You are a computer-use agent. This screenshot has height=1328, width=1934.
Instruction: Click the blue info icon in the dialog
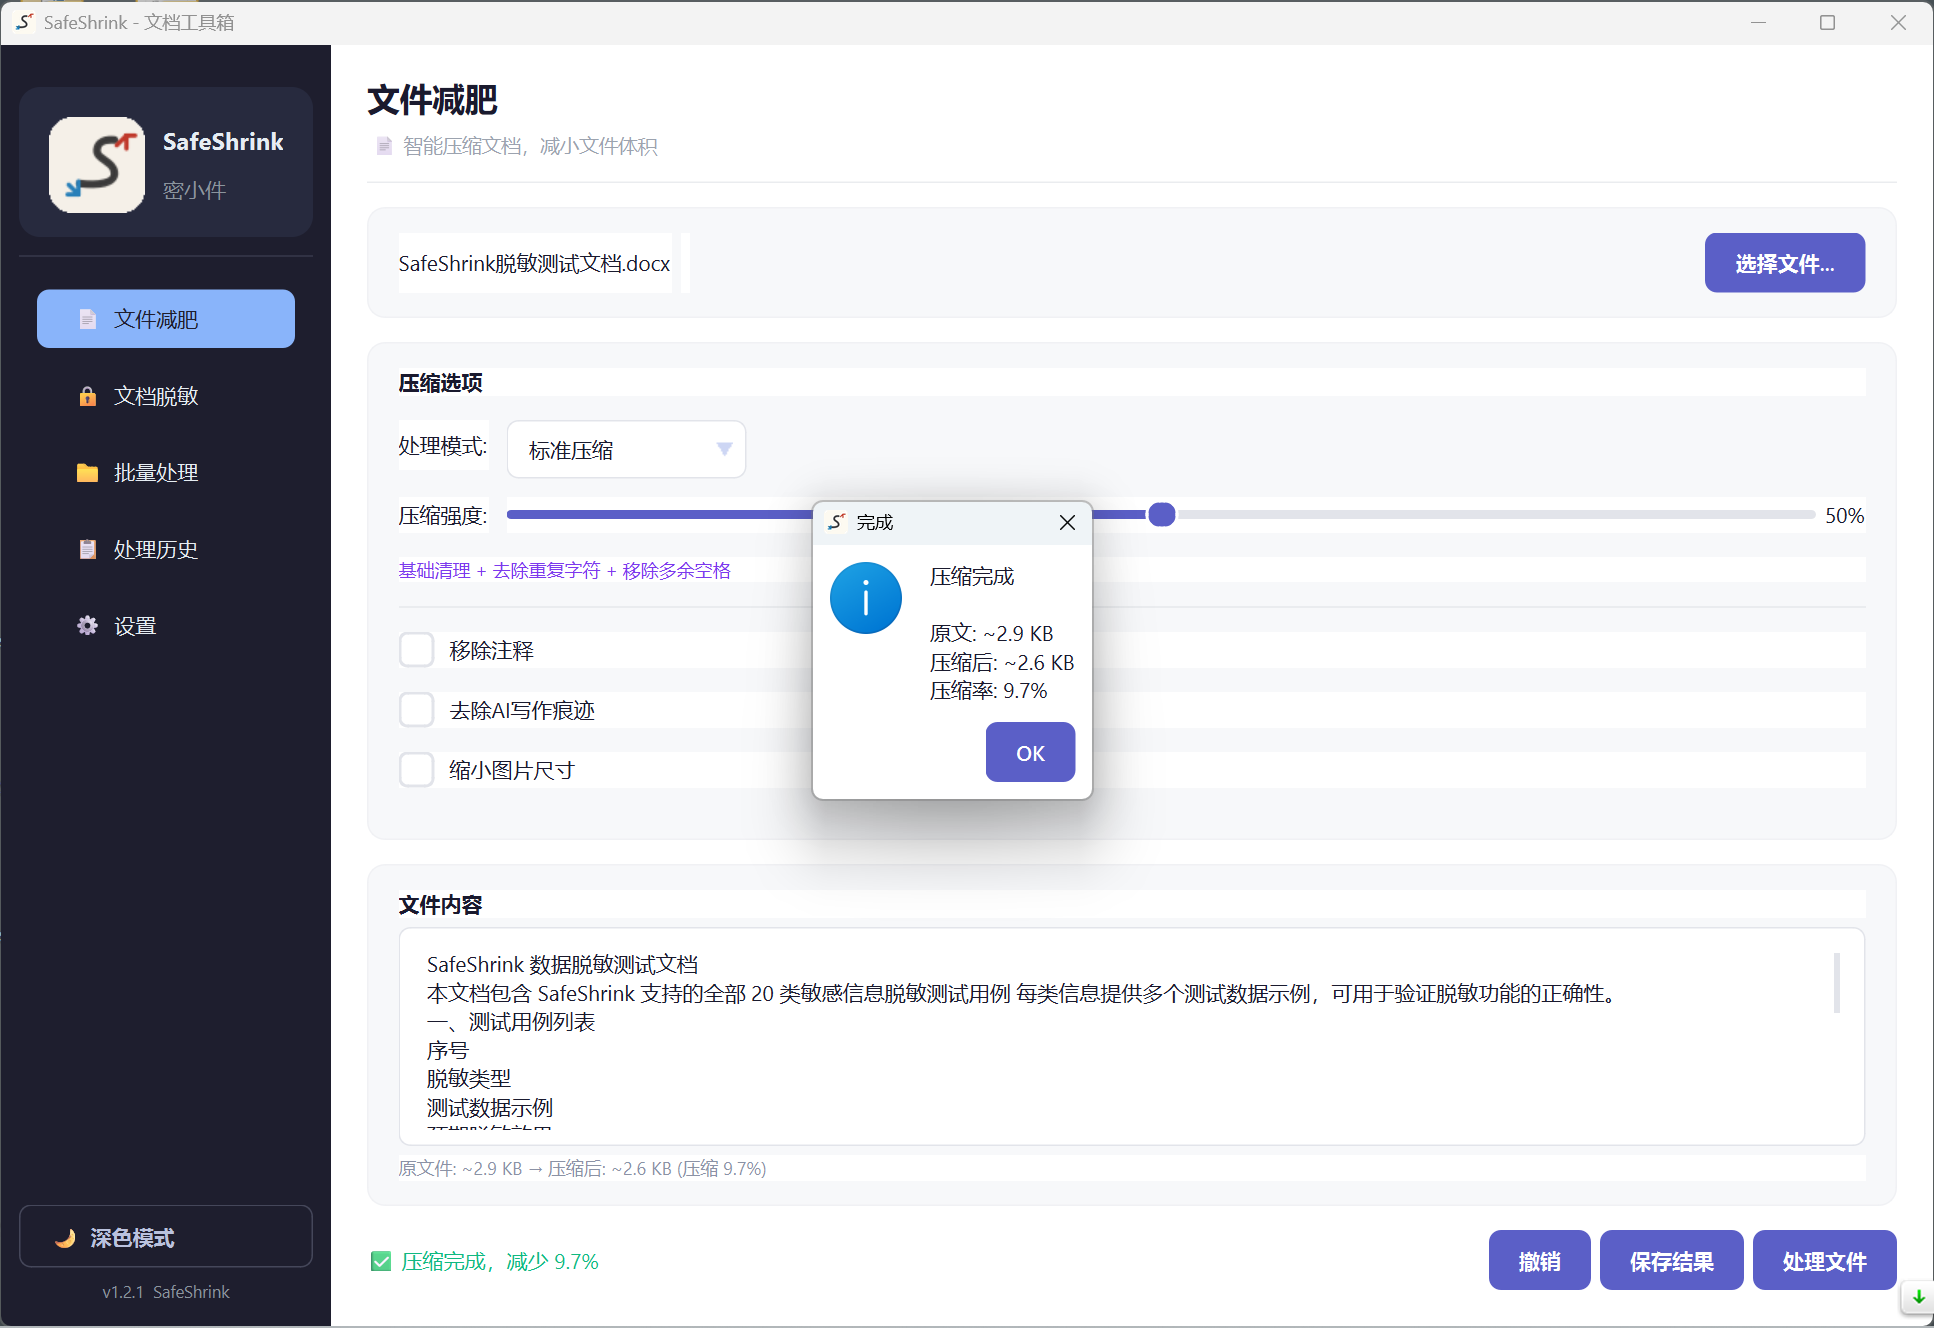pyautogui.click(x=866, y=598)
